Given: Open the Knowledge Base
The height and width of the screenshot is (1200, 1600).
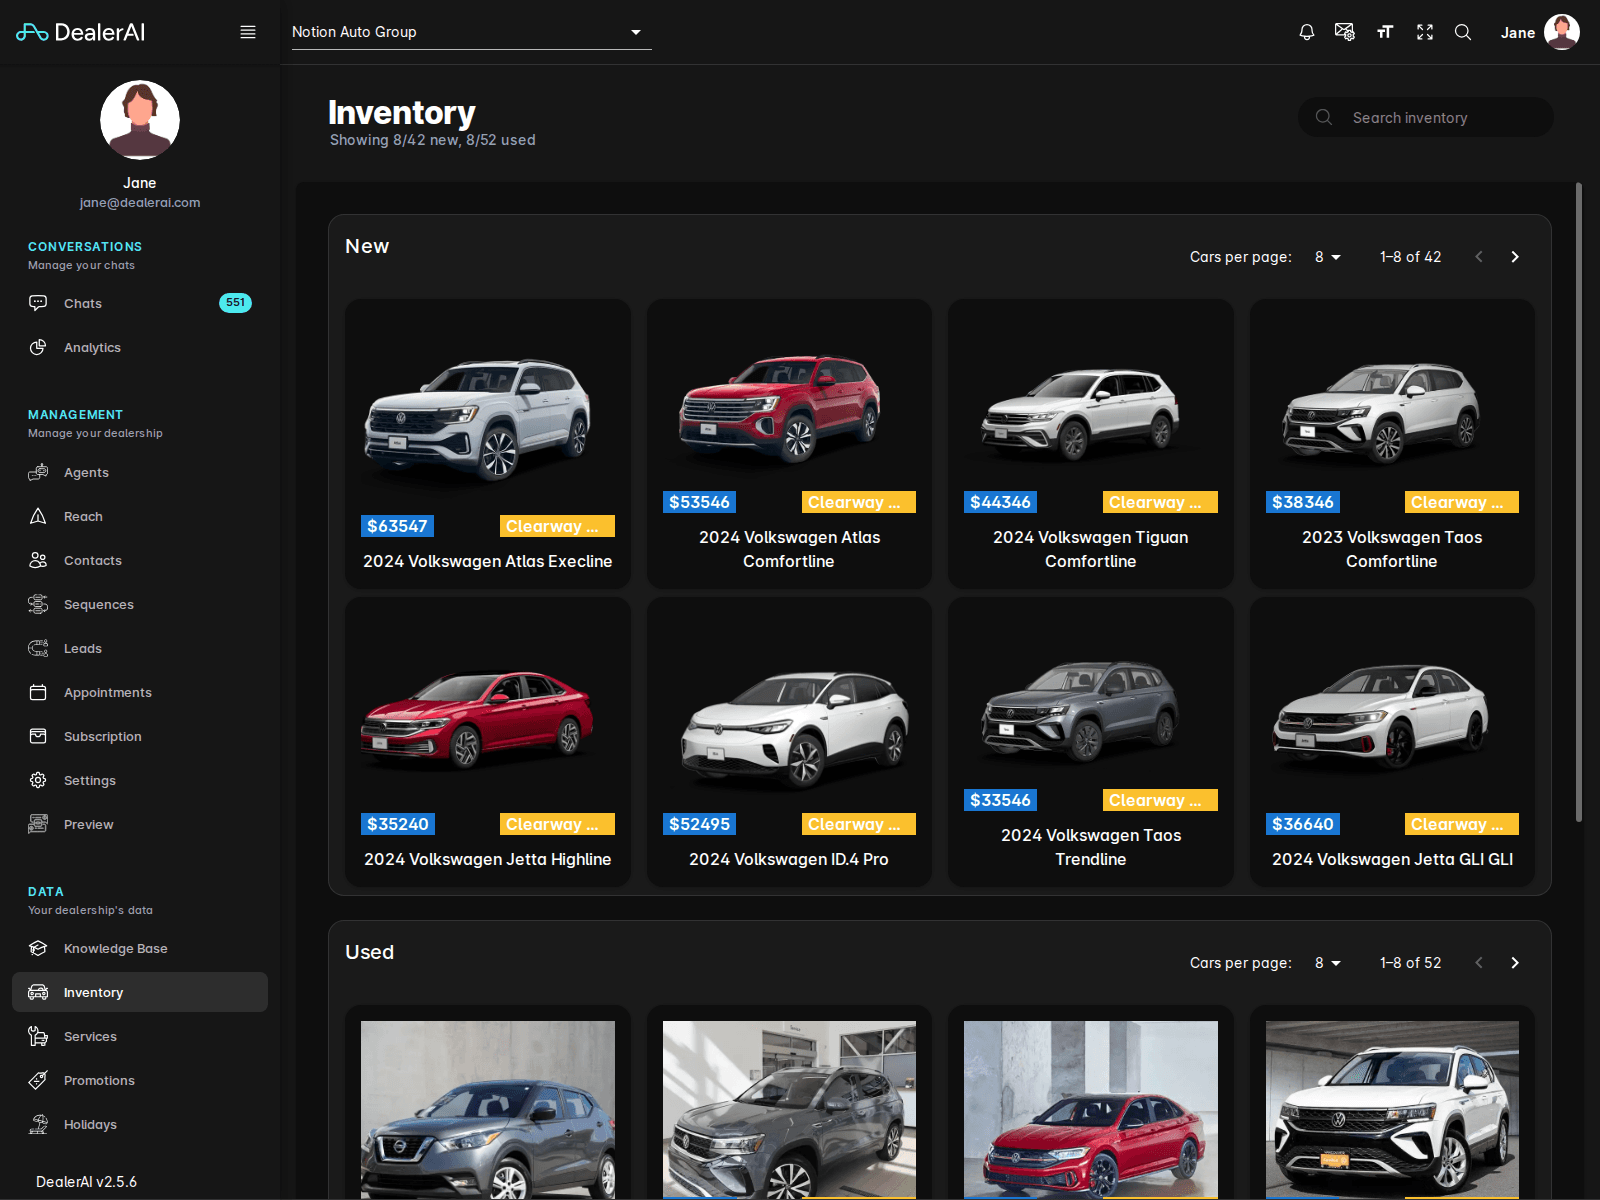Looking at the screenshot, I should 115,948.
